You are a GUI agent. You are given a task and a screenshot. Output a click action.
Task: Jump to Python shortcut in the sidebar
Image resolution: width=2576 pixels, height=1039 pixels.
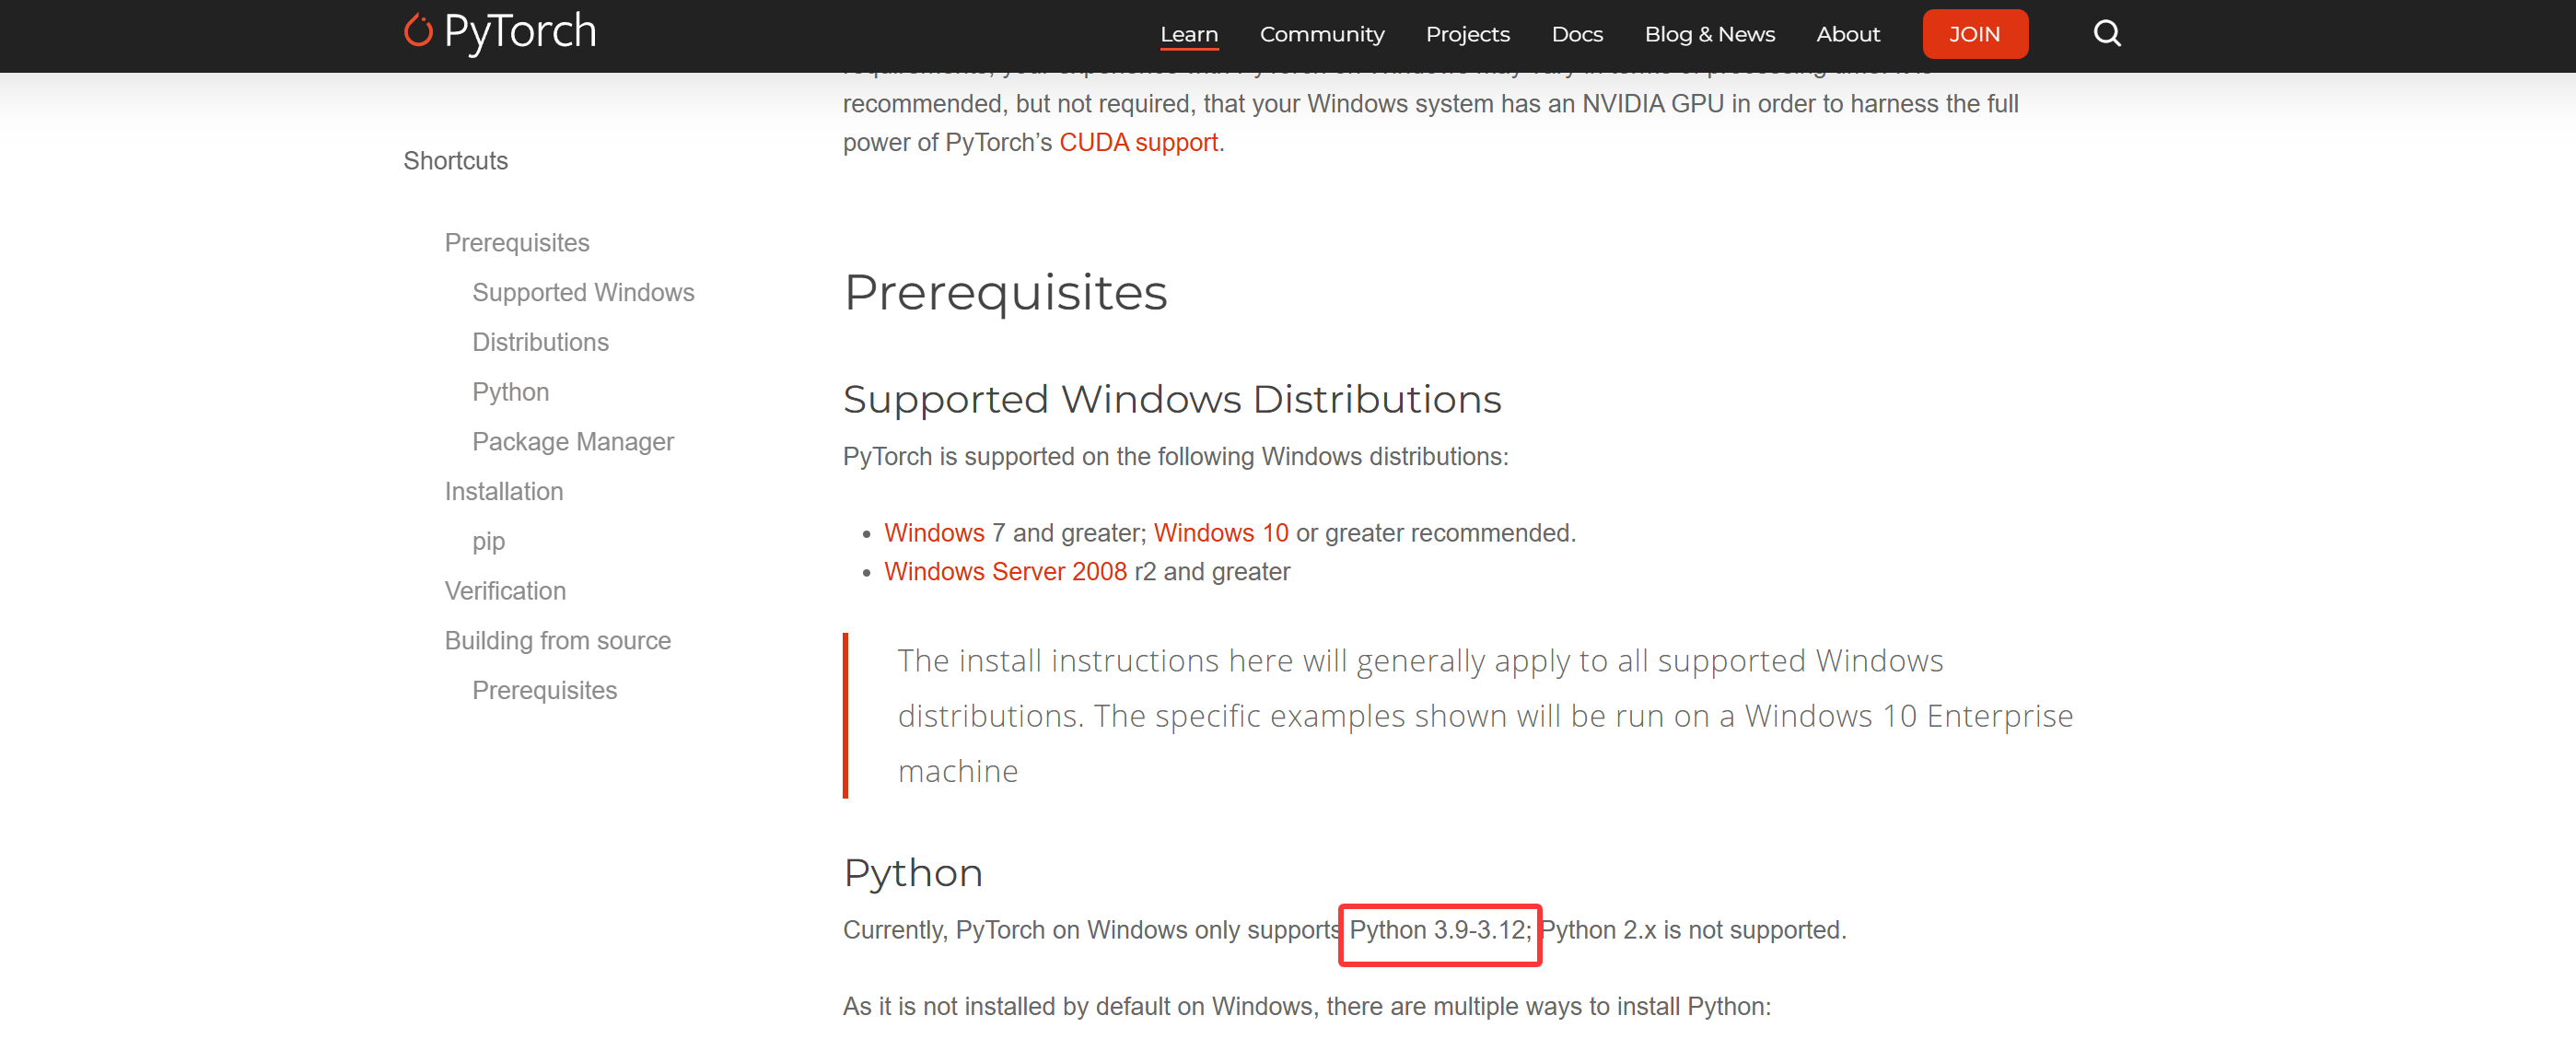point(510,392)
